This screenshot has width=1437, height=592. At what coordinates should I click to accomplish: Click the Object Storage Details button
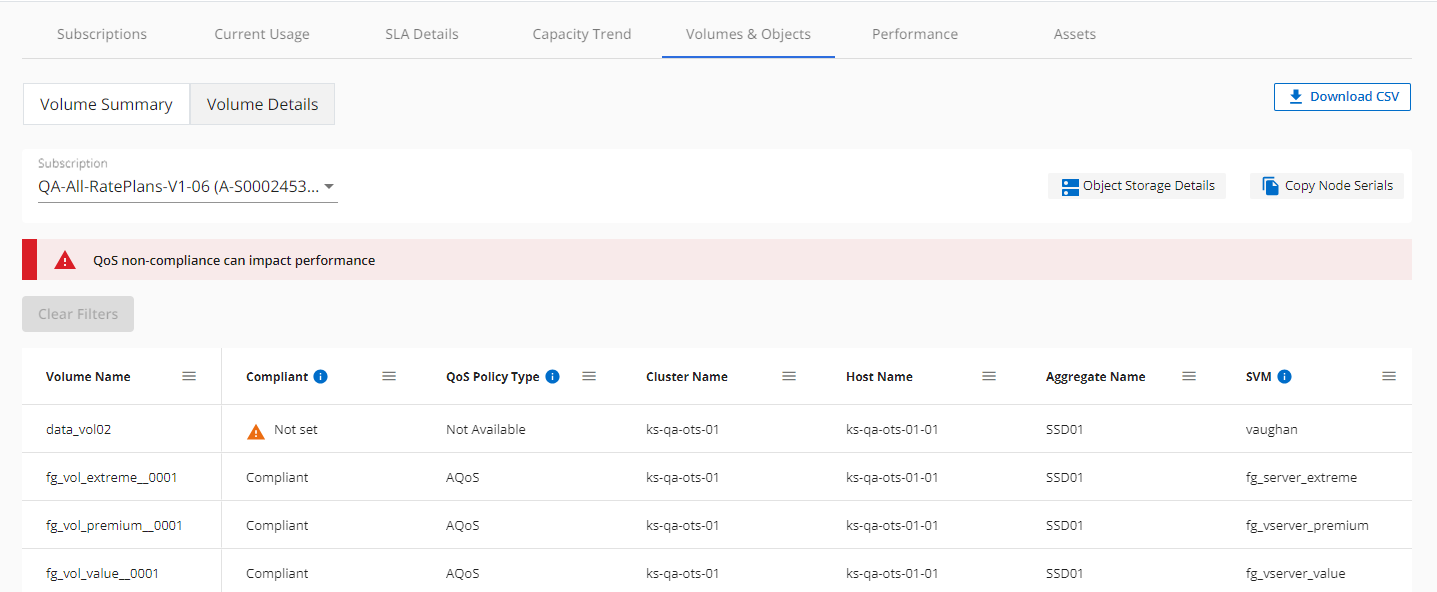pos(1137,186)
